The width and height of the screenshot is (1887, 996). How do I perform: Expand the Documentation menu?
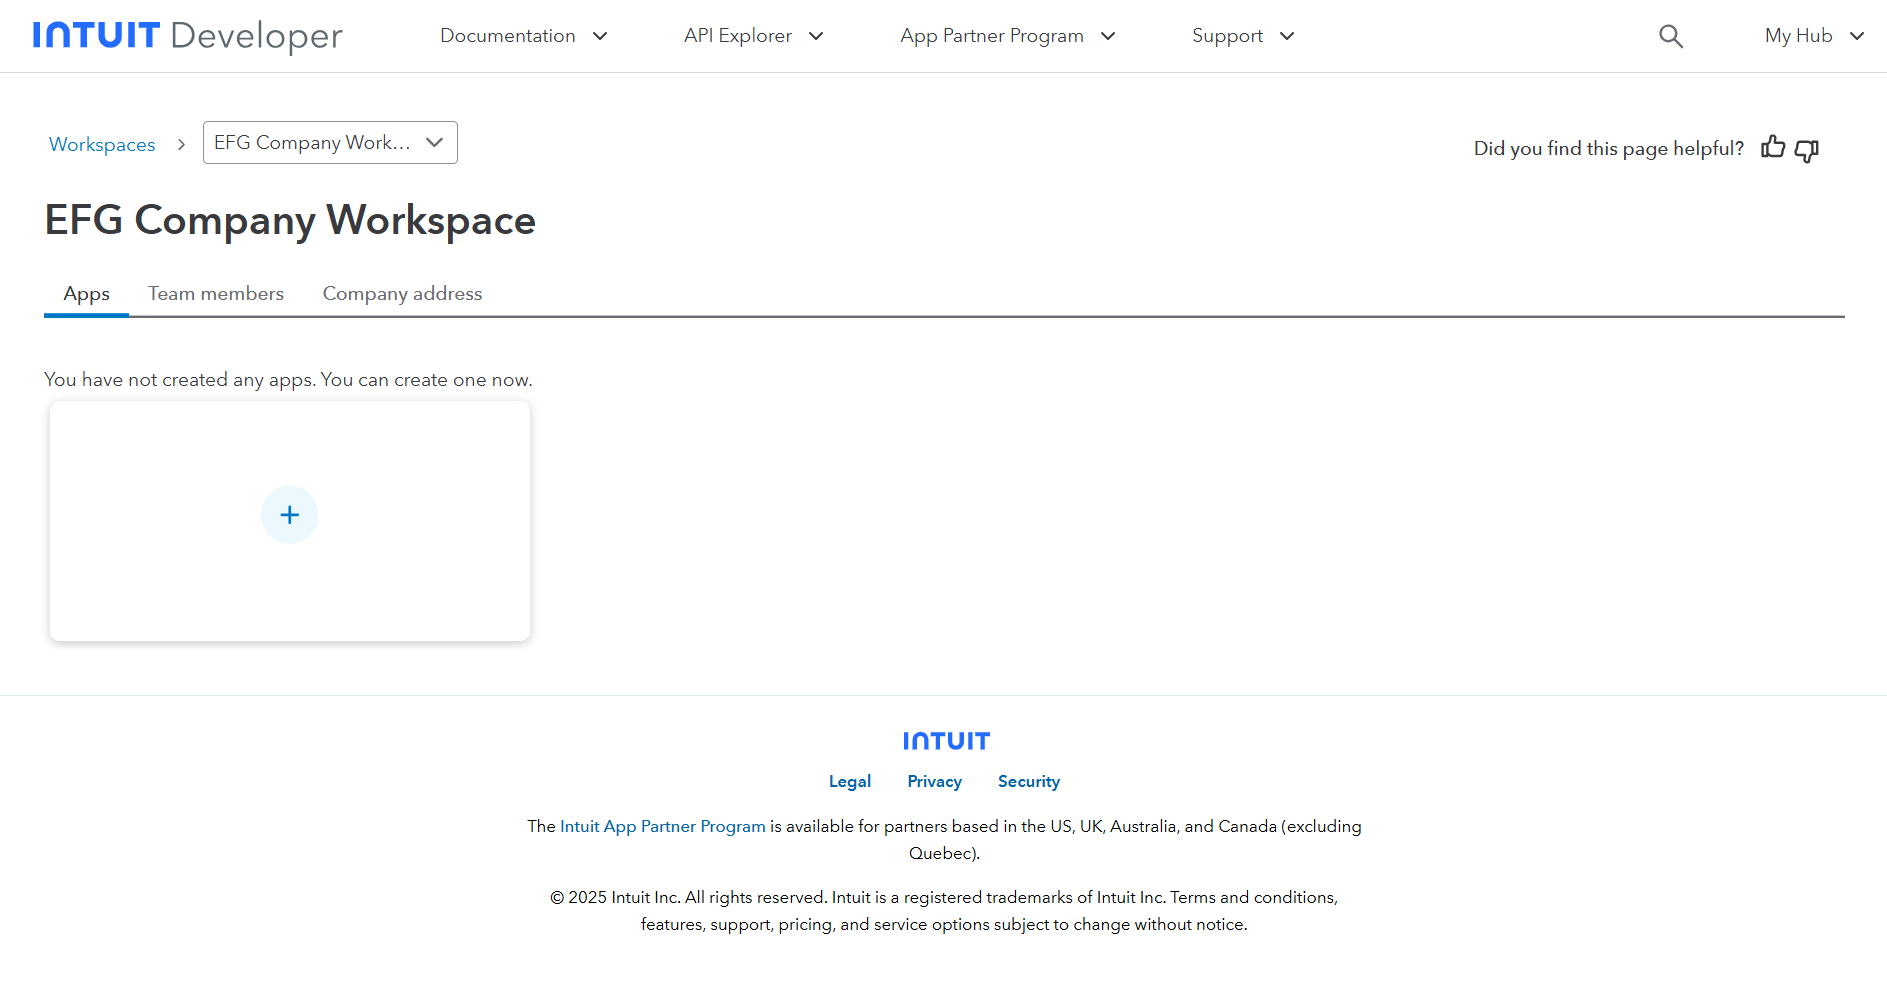pyautogui.click(x=524, y=36)
